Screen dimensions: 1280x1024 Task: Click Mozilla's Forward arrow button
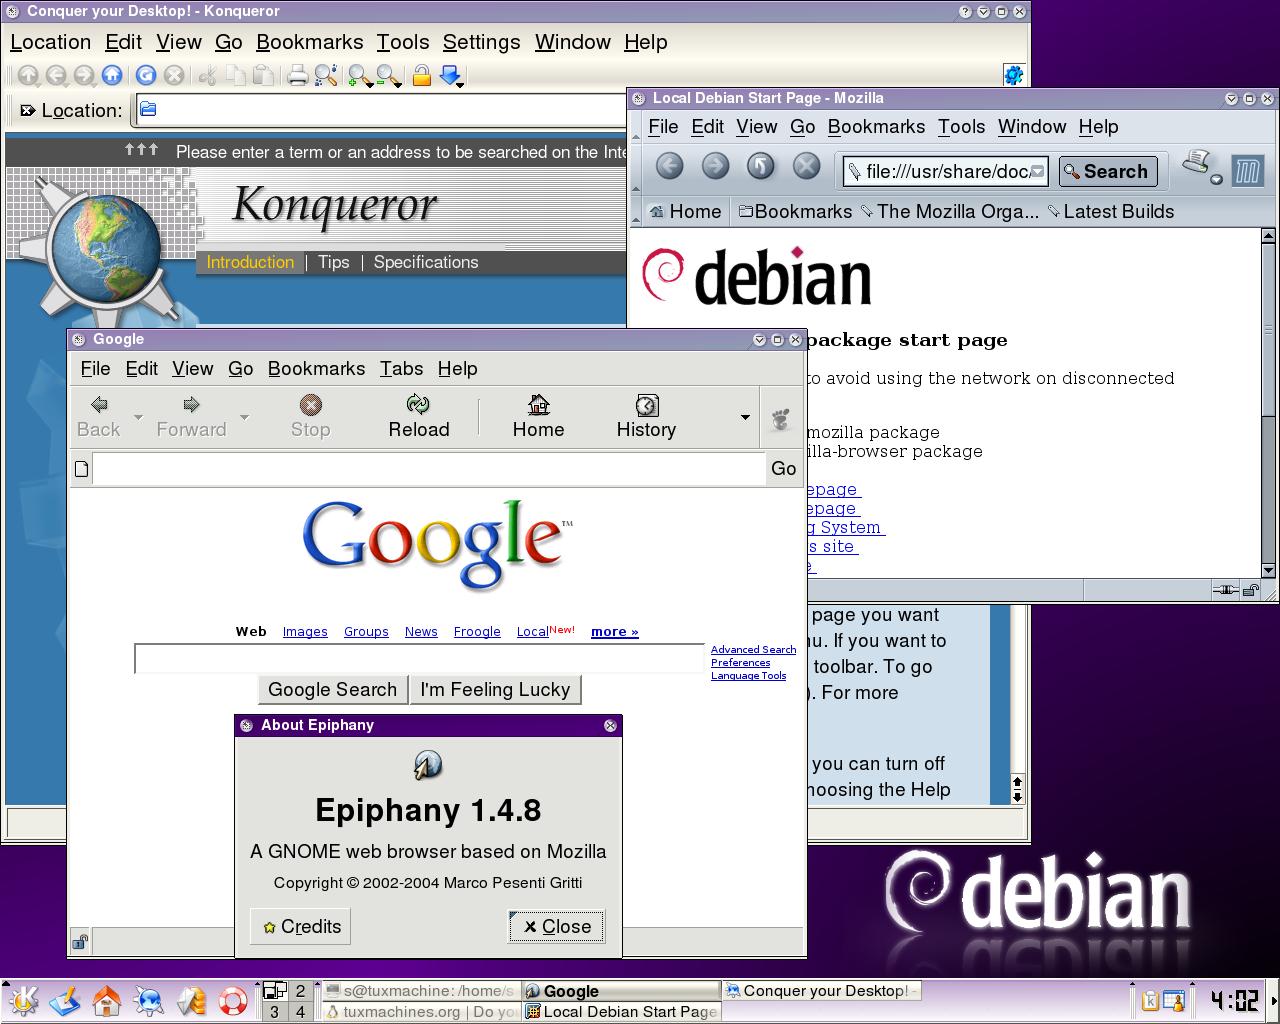pyautogui.click(x=715, y=167)
